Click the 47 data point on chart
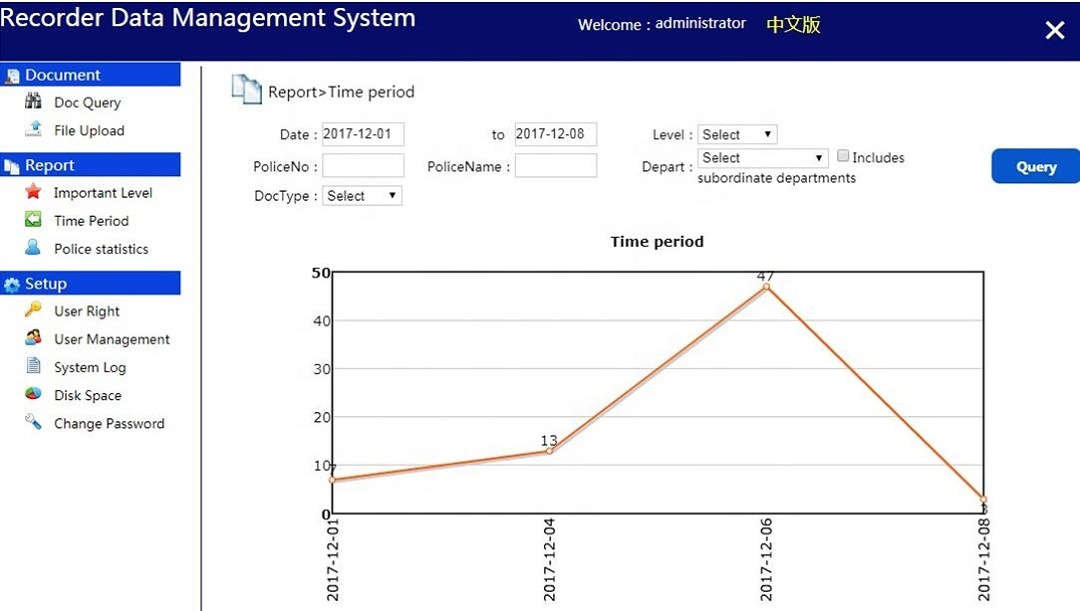1080x611 pixels. point(767,287)
